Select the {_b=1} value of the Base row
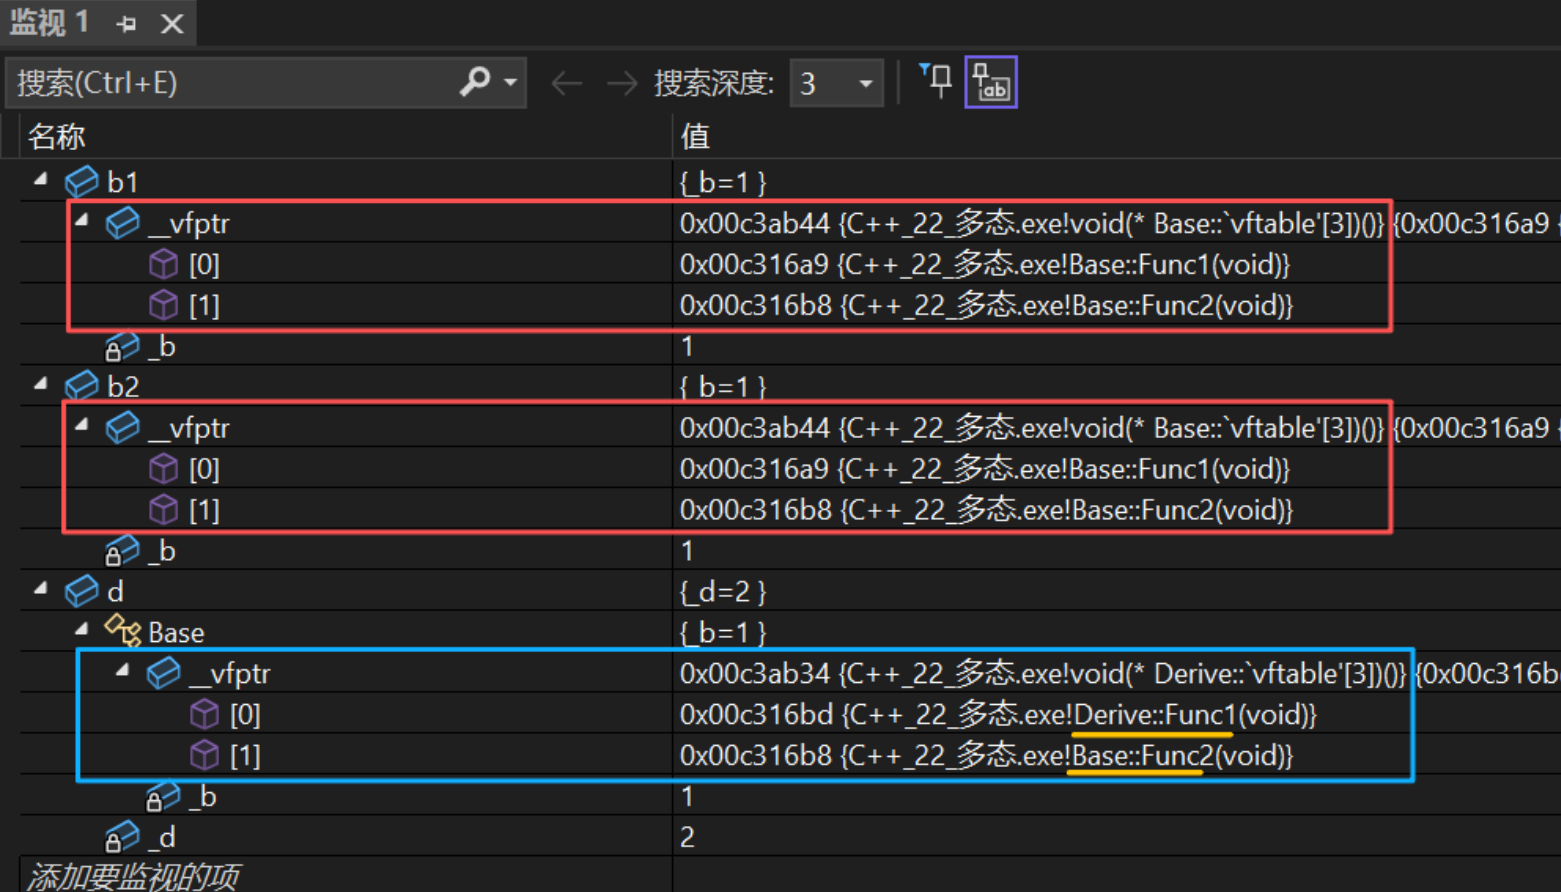Viewport: 1561px width, 892px height. 723,633
